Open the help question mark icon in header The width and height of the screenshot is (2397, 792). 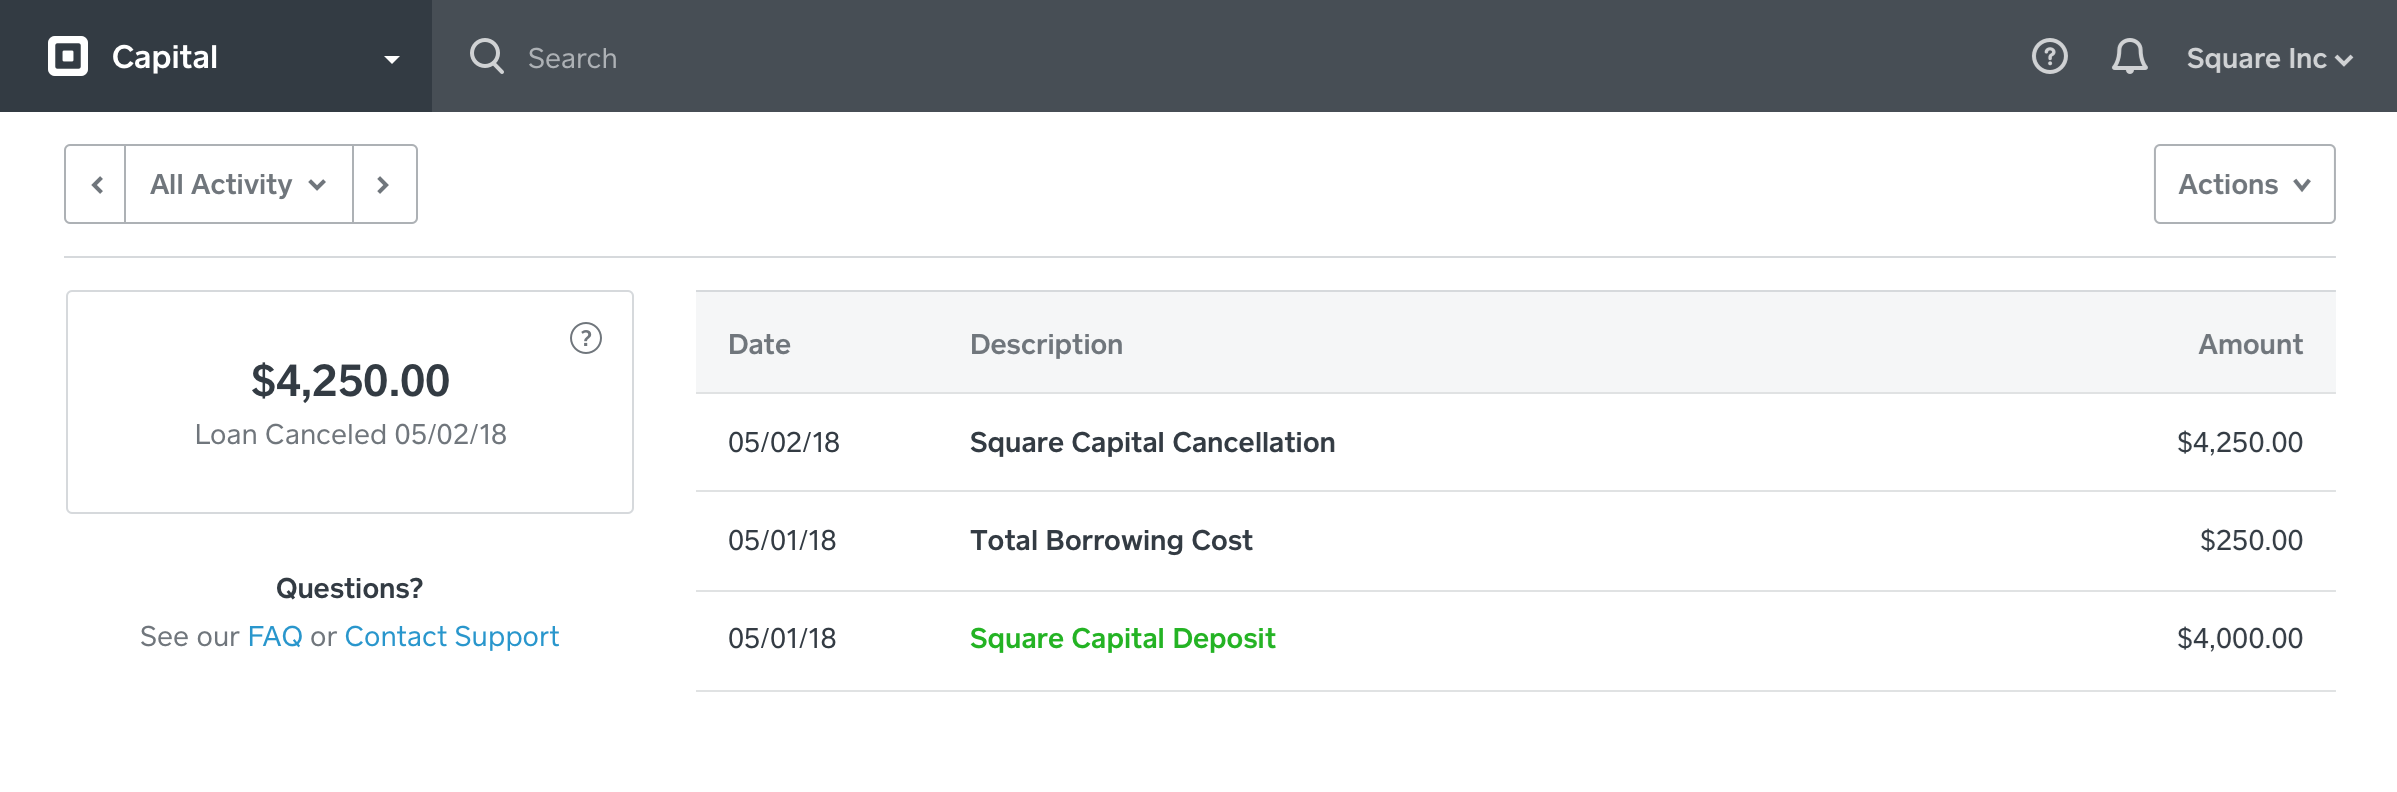coord(2049,57)
